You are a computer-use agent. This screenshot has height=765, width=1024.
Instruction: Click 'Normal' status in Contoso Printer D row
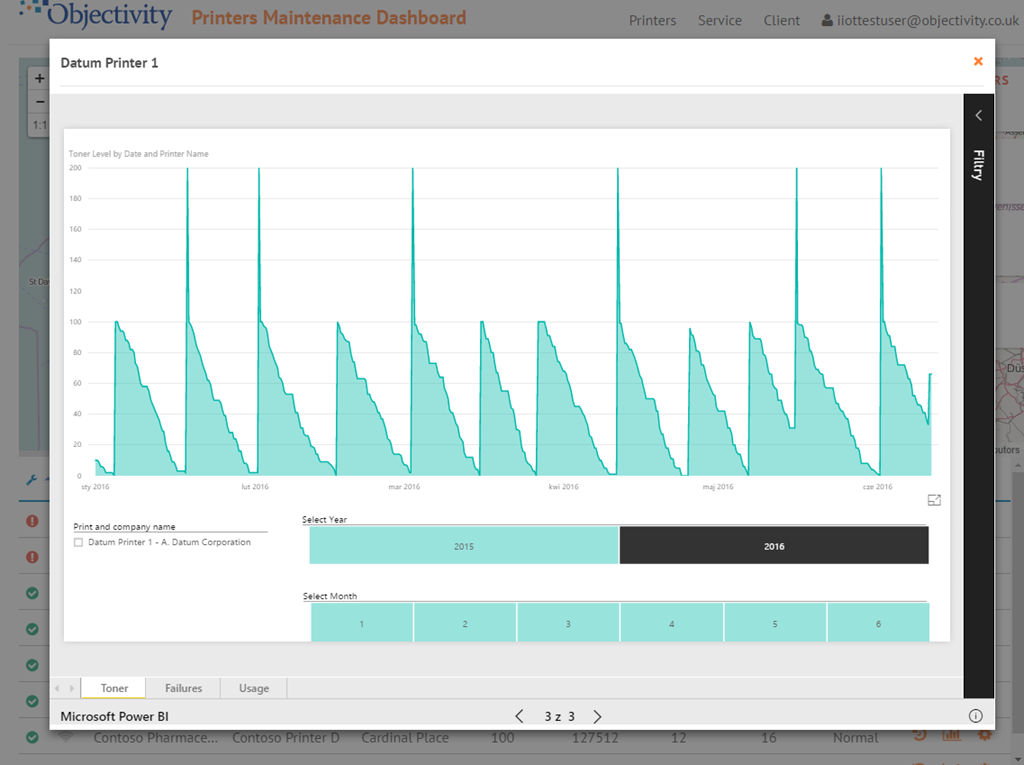[x=856, y=738]
